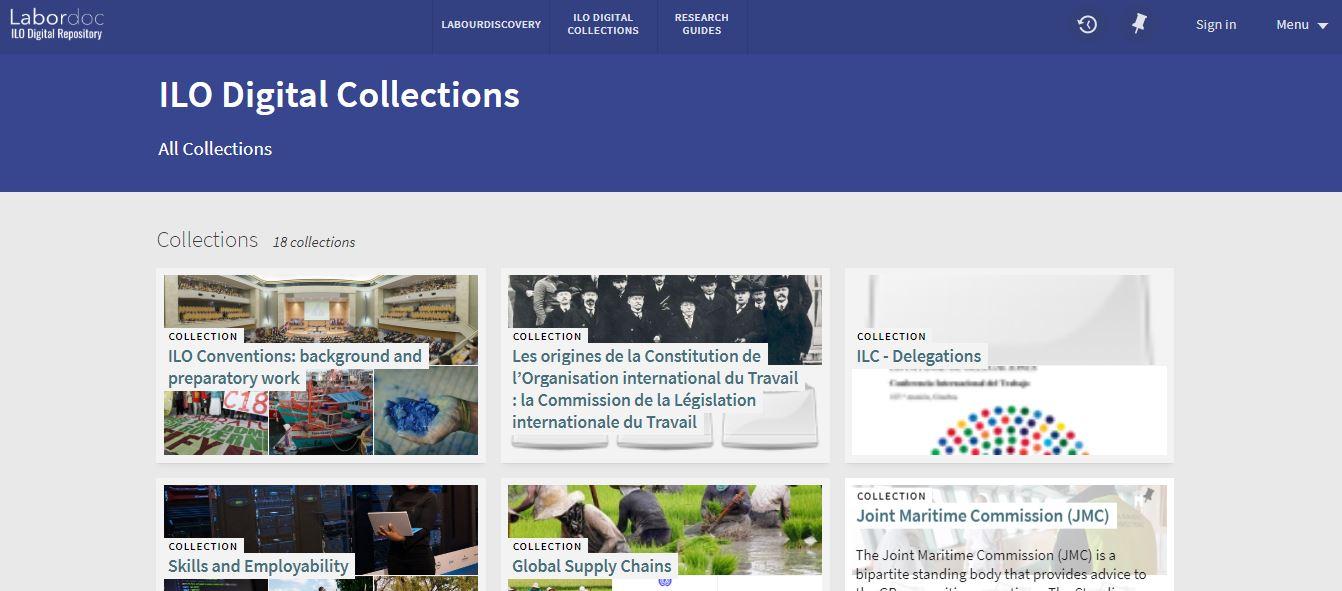Open the ILC - Delegations collection title

pyautogui.click(x=918, y=356)
